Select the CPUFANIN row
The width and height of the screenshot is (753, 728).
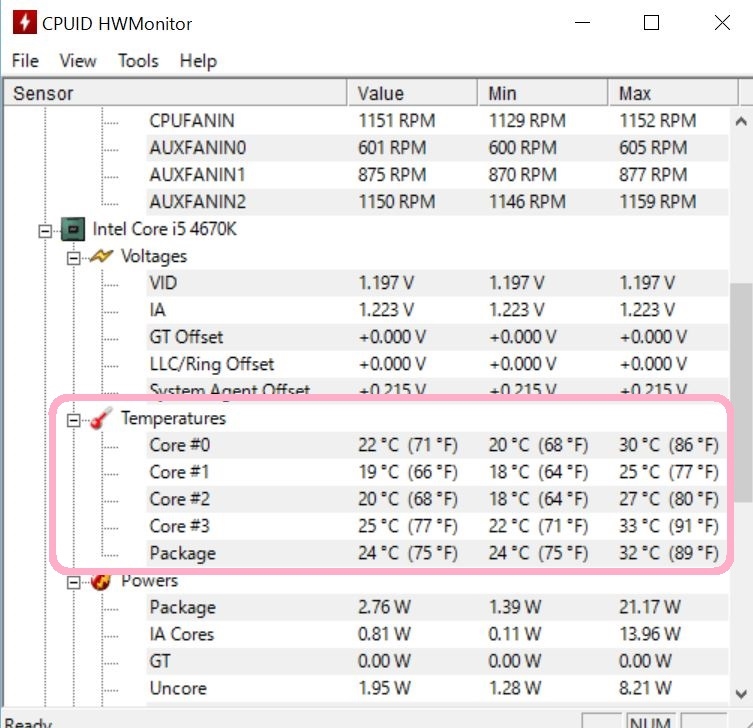[x=437, y=121]
